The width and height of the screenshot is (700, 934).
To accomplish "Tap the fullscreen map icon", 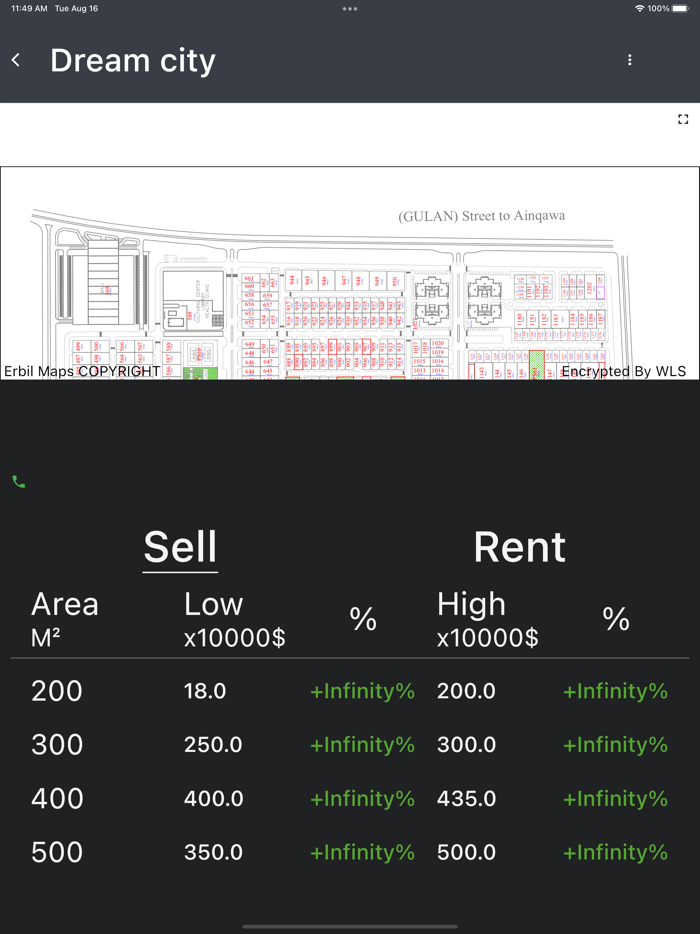I will click(683, 119).
